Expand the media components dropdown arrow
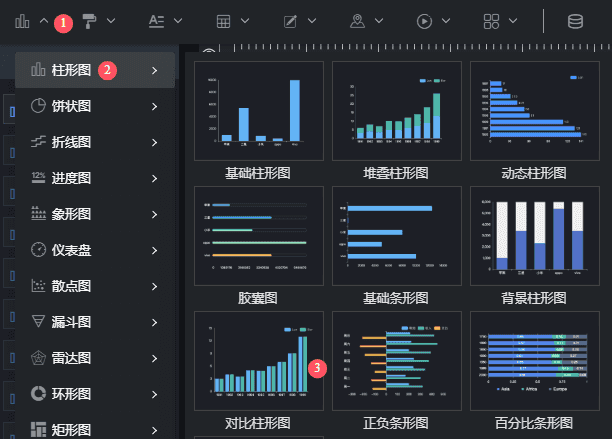 (x=446, y=21)
